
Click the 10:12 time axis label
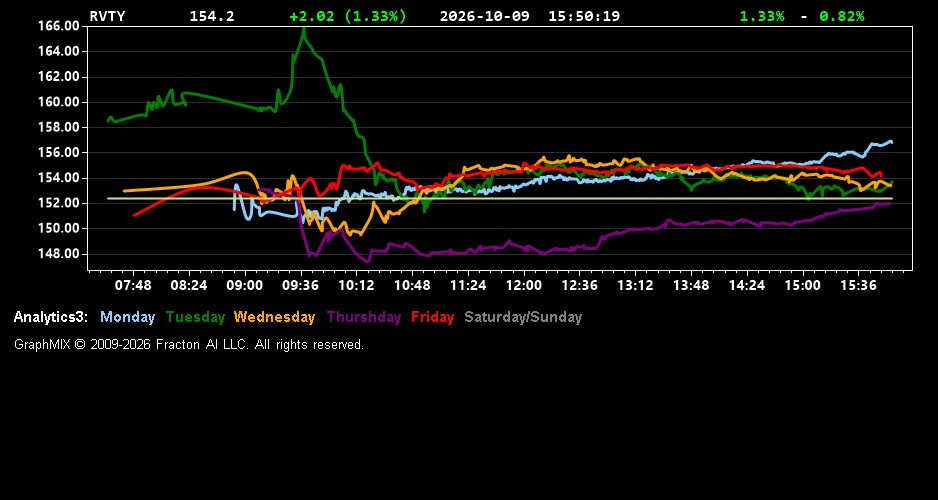357,286
